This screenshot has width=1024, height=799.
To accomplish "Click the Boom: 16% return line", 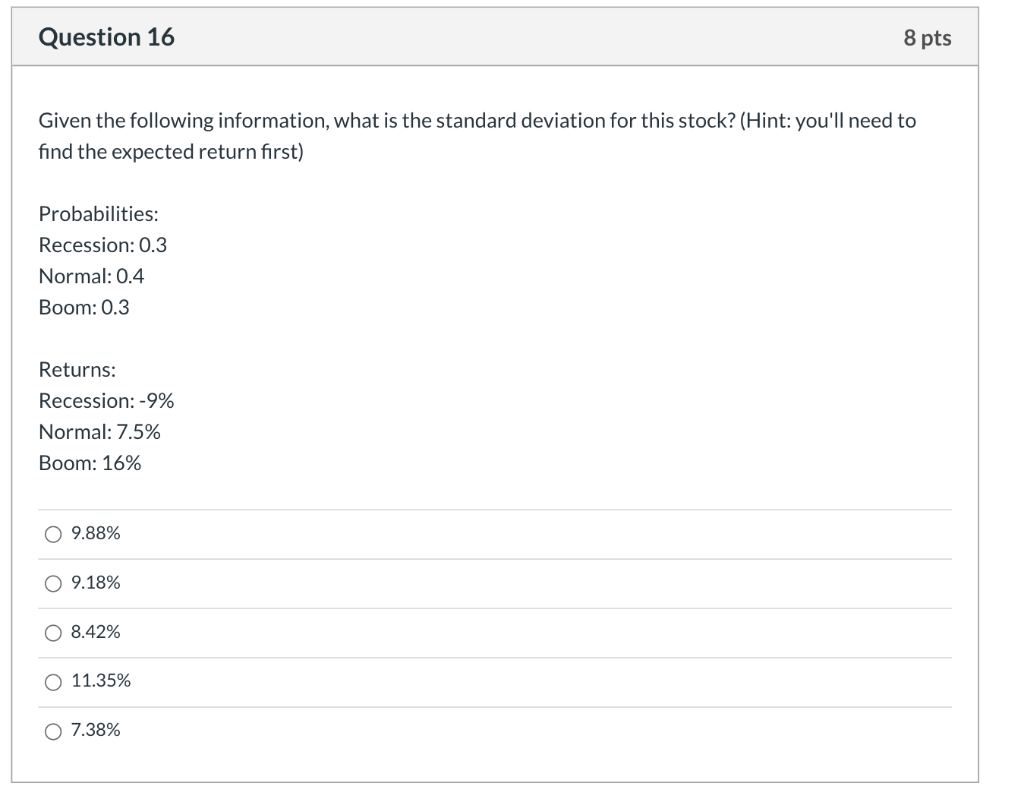I will click(x=90, y=463).
